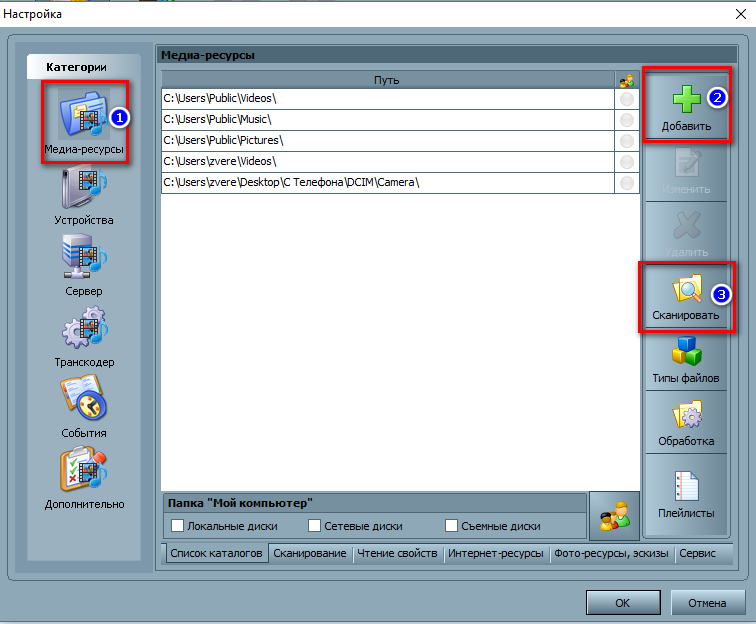Select the C:\Users\Public\Videos\ path
This screenshot has height=624, width=756.
click(388, 99)
